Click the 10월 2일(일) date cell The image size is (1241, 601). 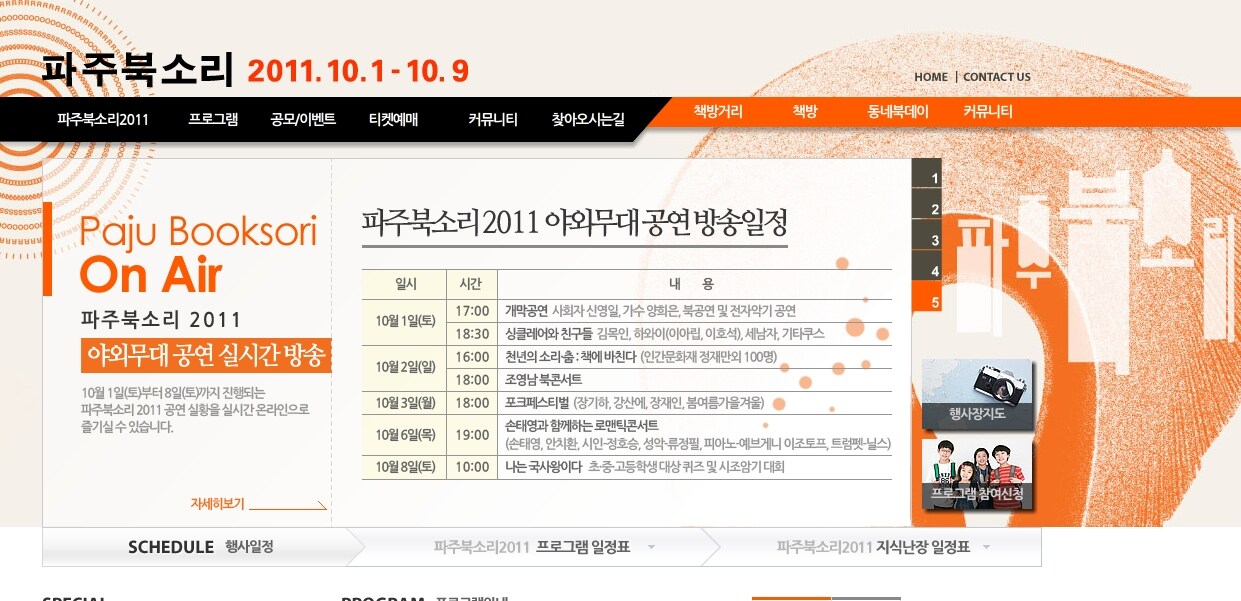tap(406, 367)
